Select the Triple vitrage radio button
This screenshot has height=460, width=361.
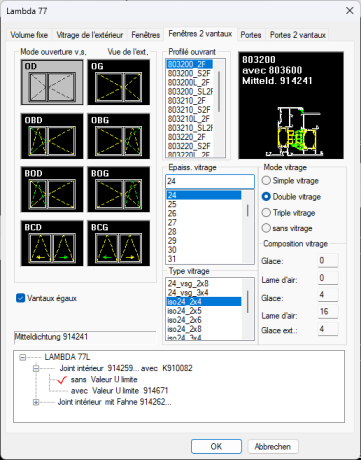click(266, 213)
